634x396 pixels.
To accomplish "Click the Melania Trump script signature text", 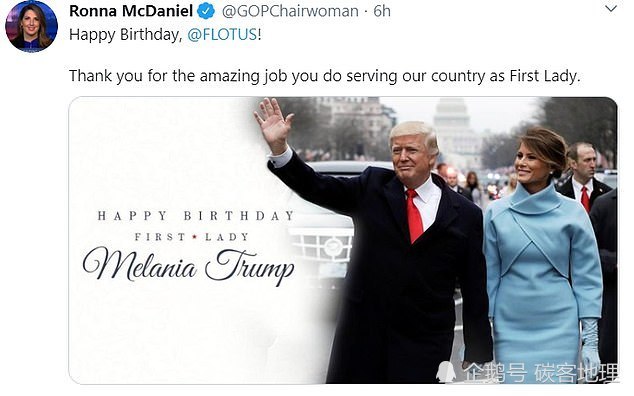I will click(x=188, y=265).
